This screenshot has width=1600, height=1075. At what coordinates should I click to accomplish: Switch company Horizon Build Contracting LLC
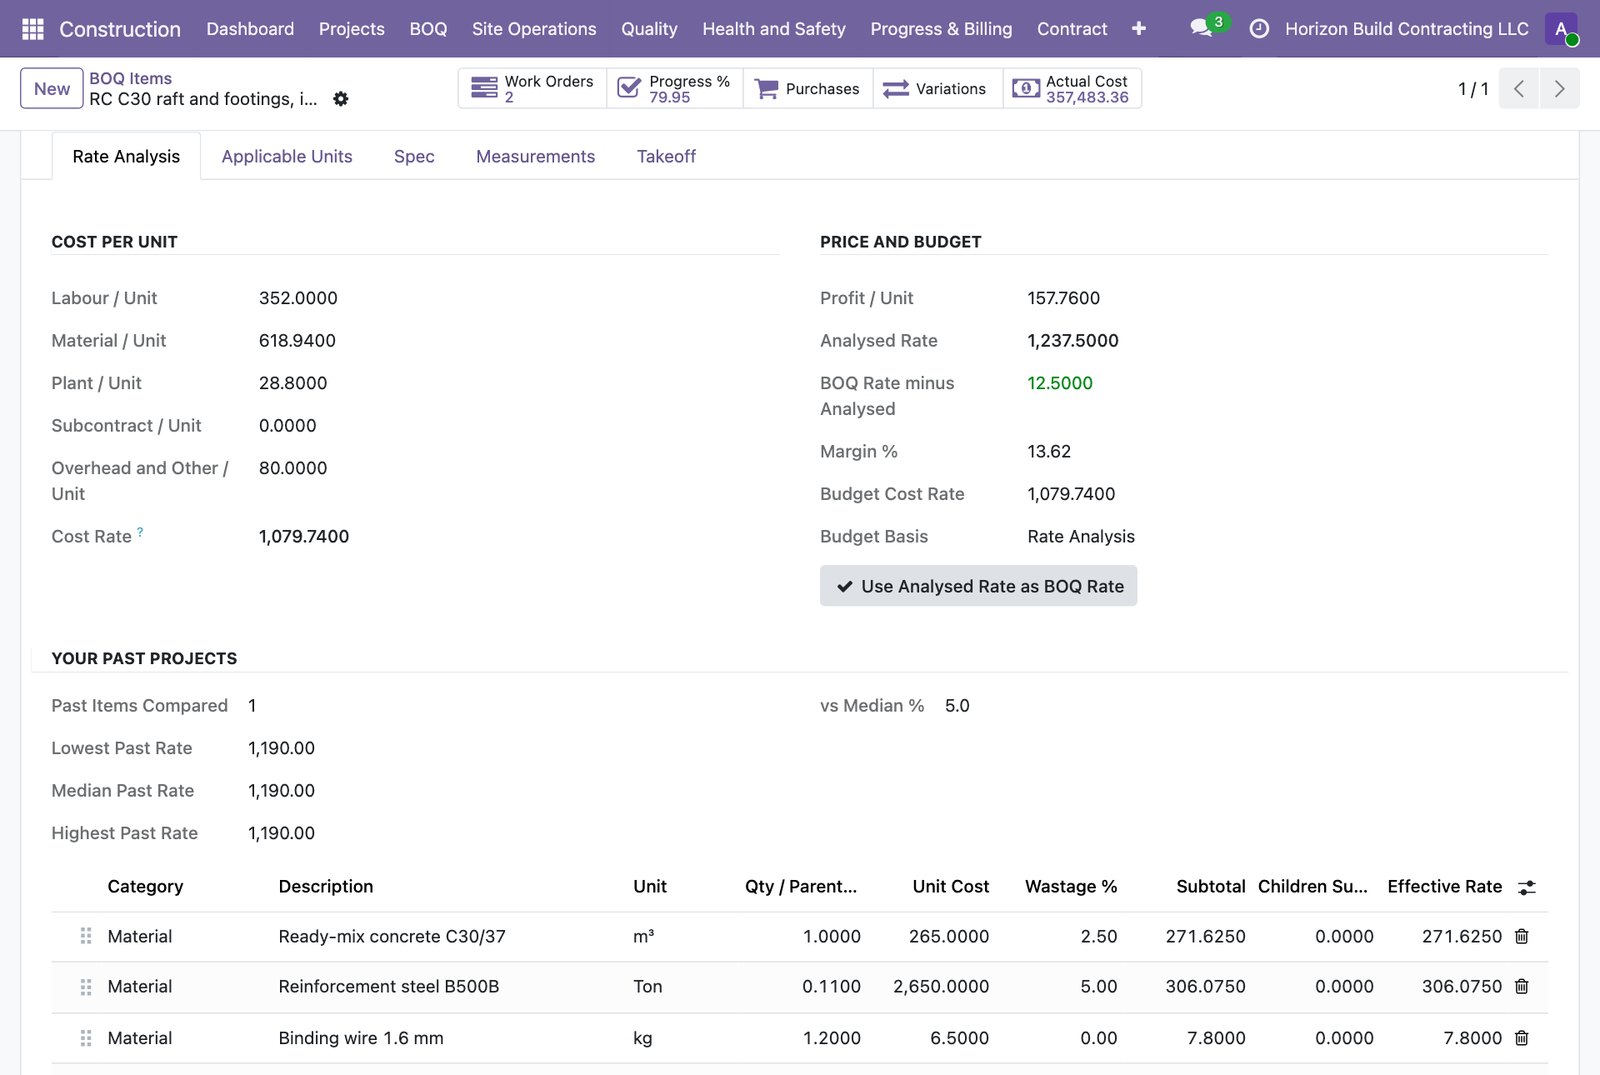(x=1406, y=29)
